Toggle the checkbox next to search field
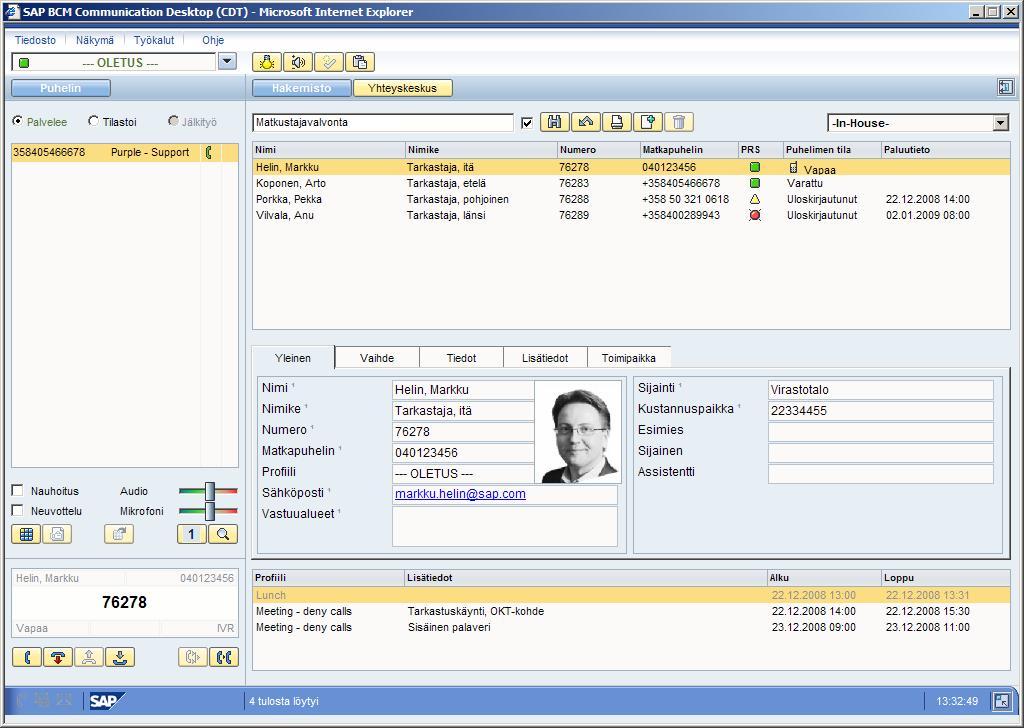Viewport: 1024px width, 728px height. pos(527,123)
